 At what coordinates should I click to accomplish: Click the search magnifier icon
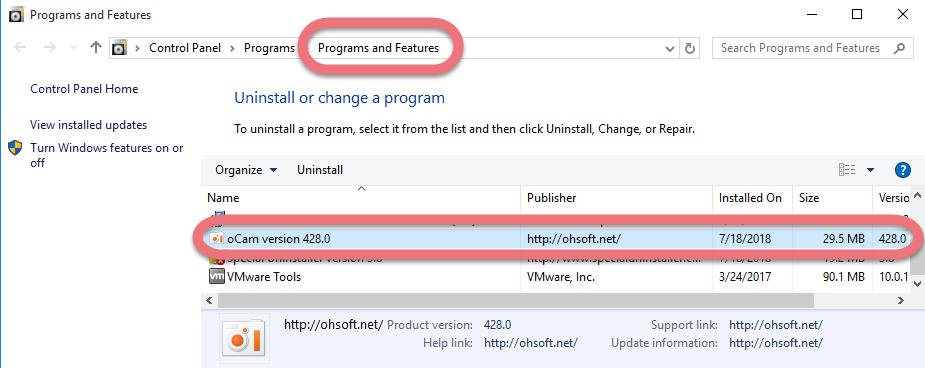tap(899, 48)
